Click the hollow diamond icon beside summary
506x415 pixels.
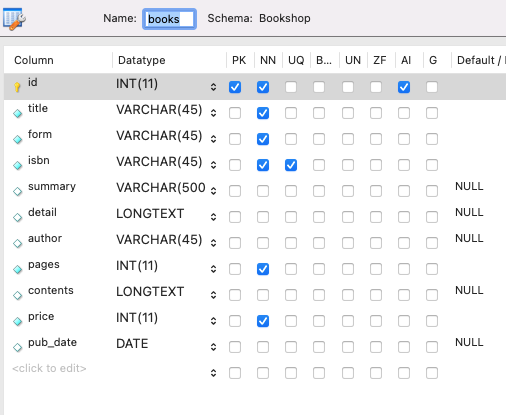18,191
